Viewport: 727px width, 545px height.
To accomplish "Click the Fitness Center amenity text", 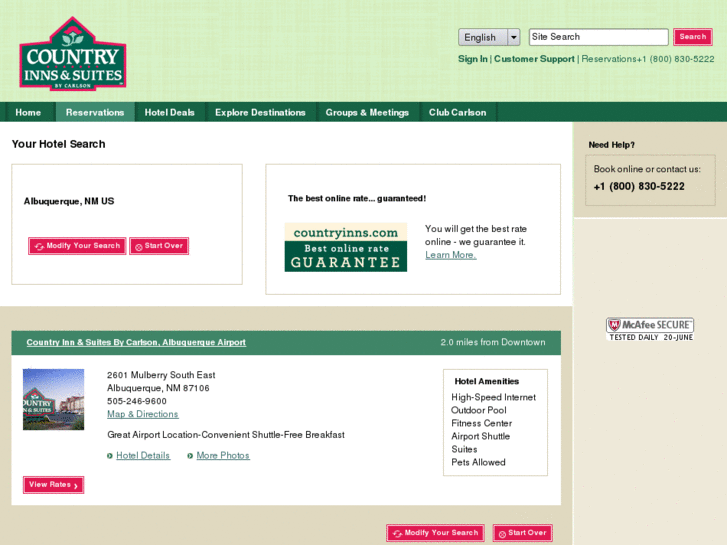I will tap(481, 423).
